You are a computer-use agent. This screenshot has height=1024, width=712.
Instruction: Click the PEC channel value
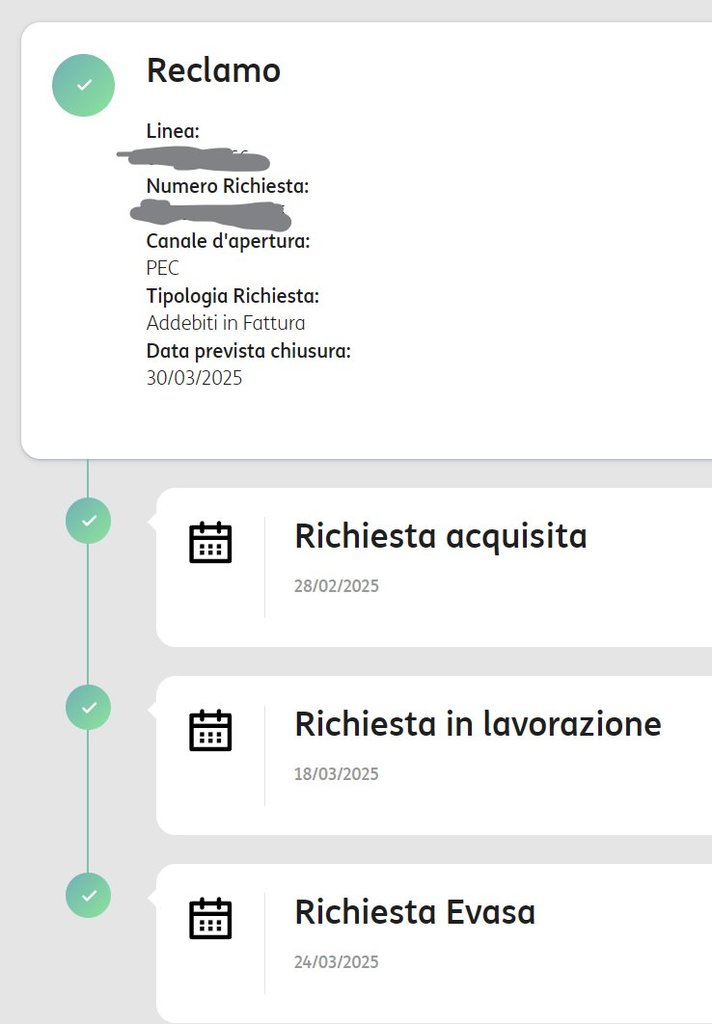pyautogui.click(x=163, y=268)
